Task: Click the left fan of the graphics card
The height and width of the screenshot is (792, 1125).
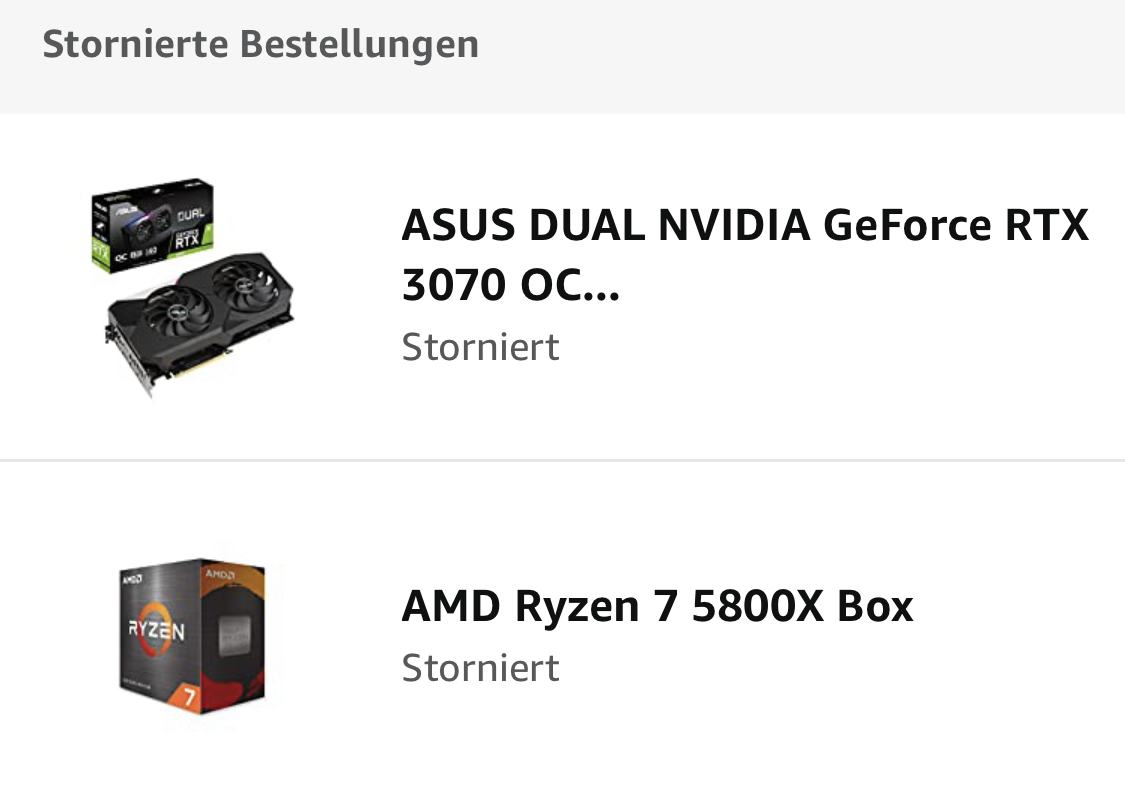Action: click(175, 315)
